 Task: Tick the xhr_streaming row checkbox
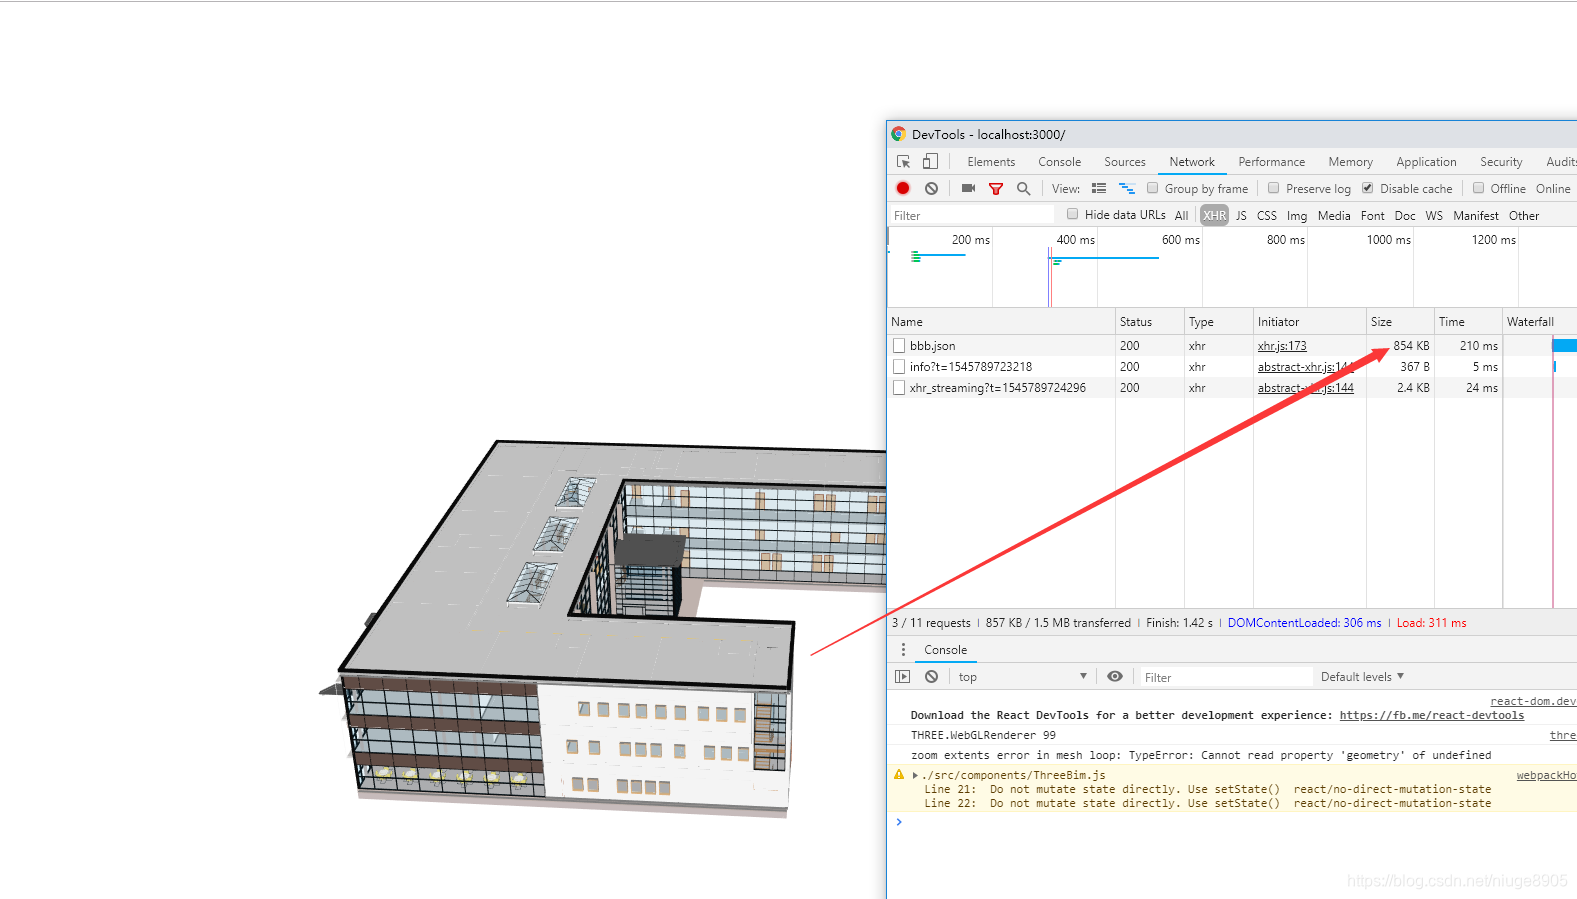[x=899, y=388]
